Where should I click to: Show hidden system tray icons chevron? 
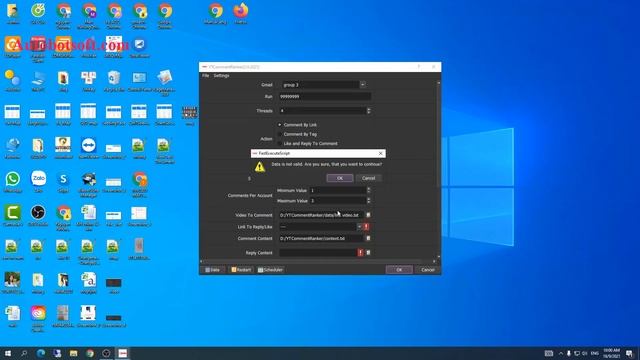(x=561, y=353)
